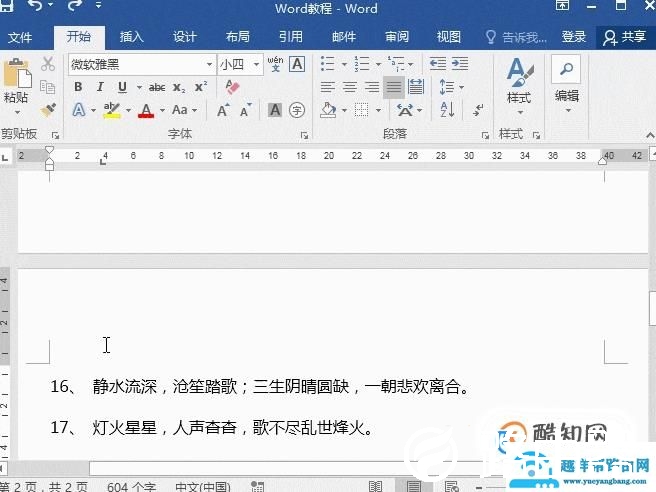Click the bullets list icon
656x492 pixels.
(328, 64)
